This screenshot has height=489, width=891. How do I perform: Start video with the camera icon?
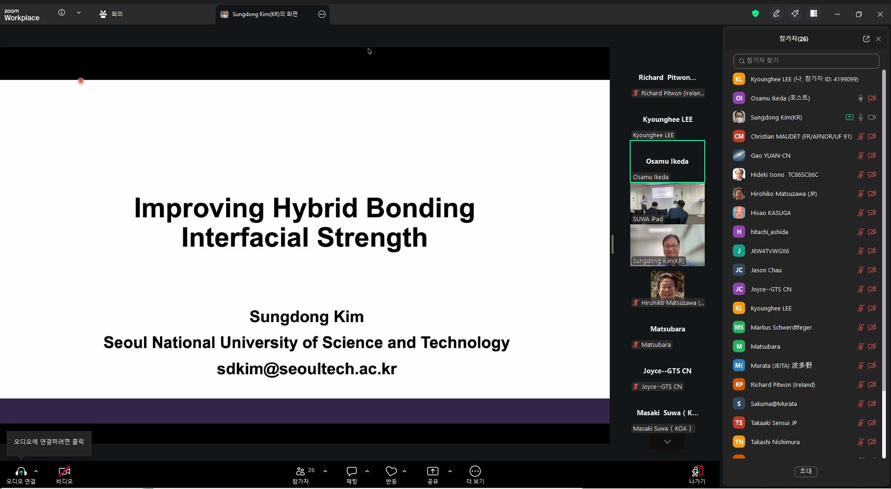click(64, 471)
